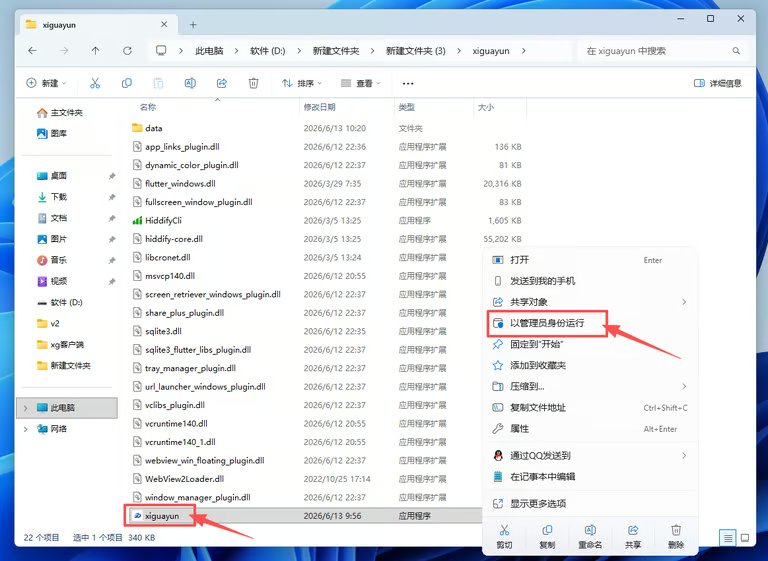This screenshot has width=768, height=561.
Task: Choose 属性 in the context menu
Action: (x=590, y=428)
